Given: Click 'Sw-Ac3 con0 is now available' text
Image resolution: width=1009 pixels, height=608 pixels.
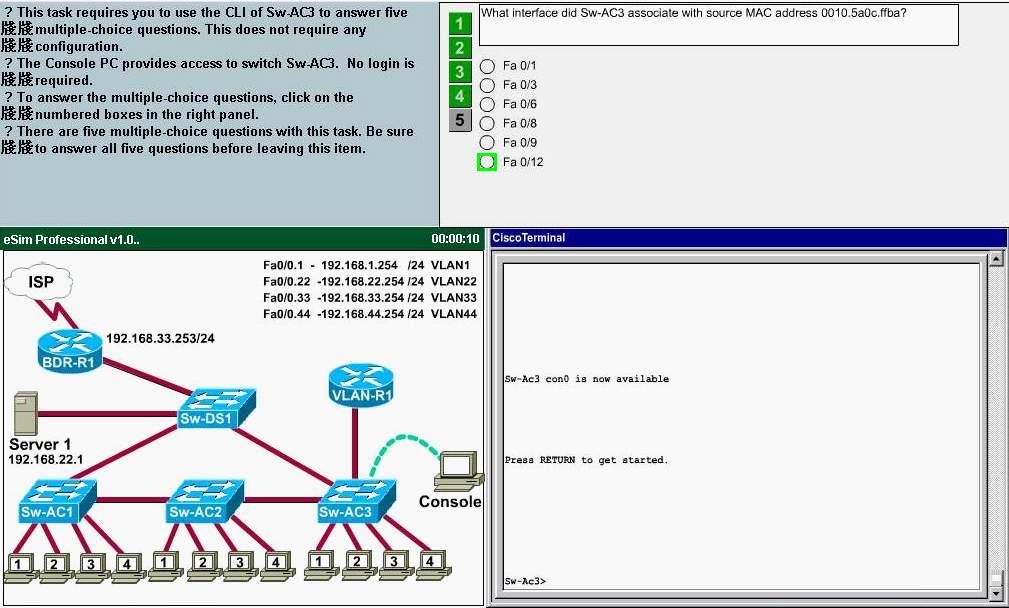Looking at the screenshot, I should (586, 379).
